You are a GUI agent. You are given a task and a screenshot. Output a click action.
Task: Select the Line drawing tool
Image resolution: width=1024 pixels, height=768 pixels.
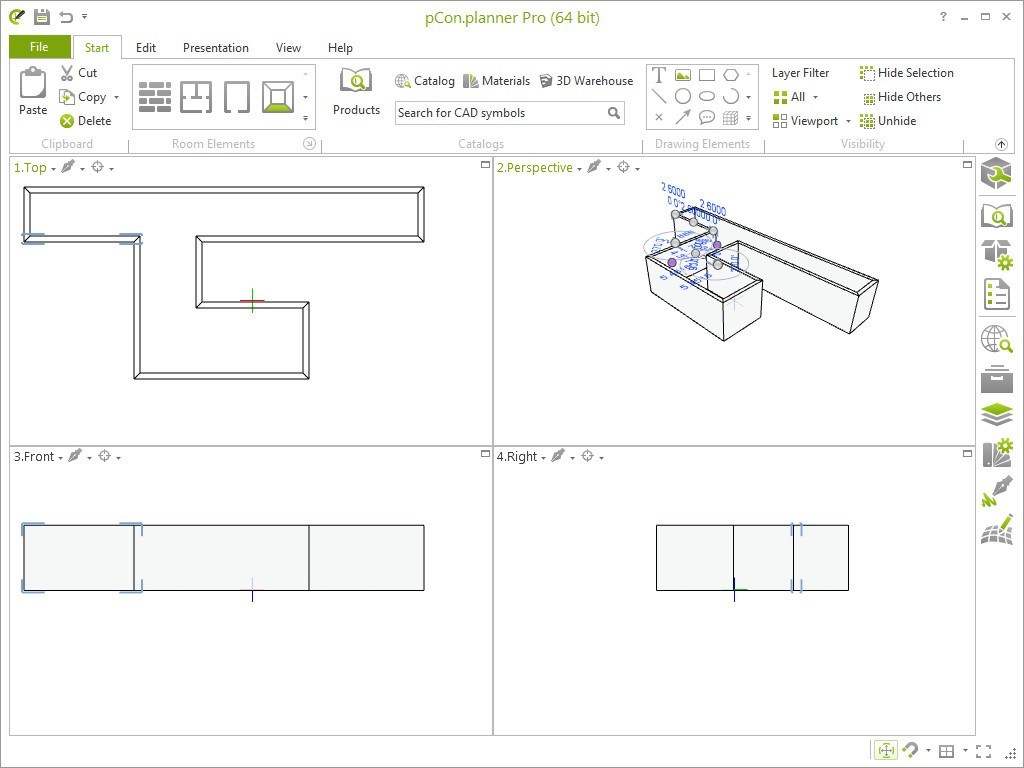pyautogui.click(x=659, y=97)
